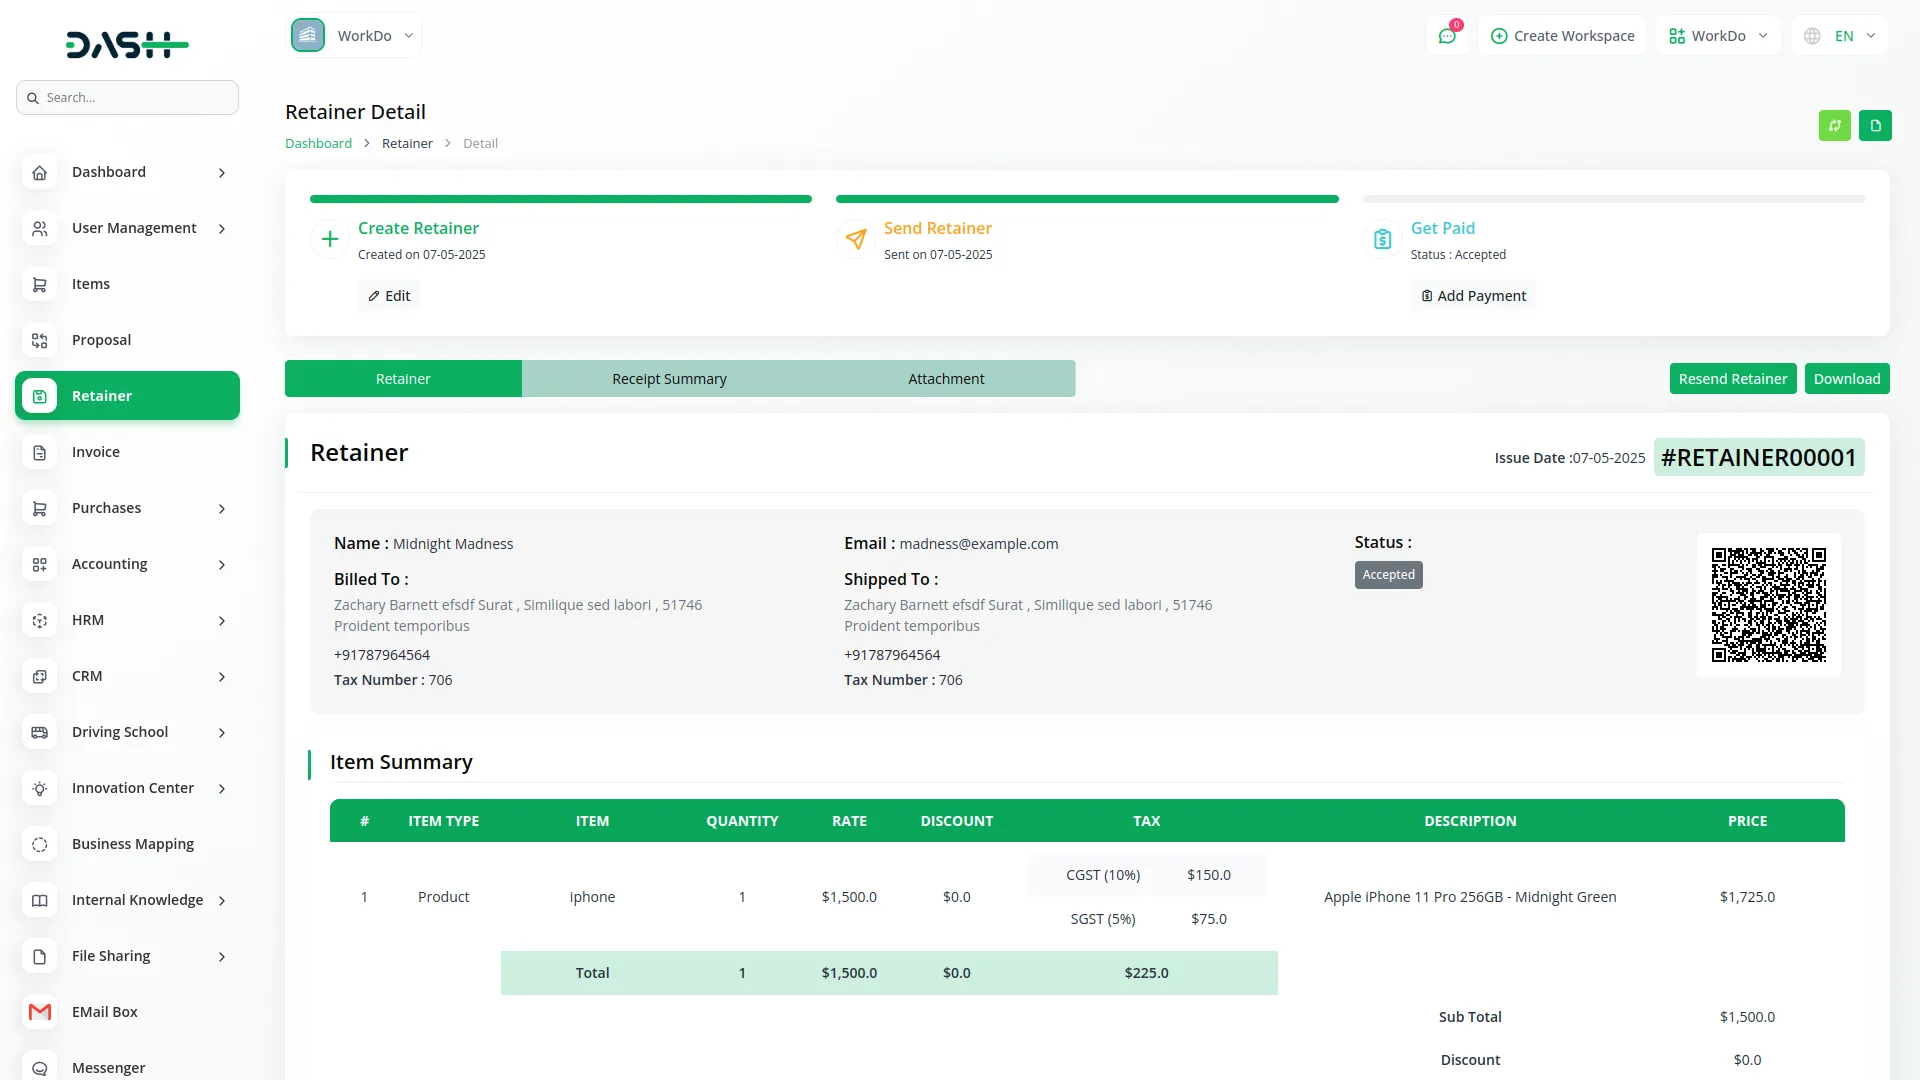Click the Dashboard breadcrumb link
The width and height of the screenshot is (1920, 1080).
[318, 144]
